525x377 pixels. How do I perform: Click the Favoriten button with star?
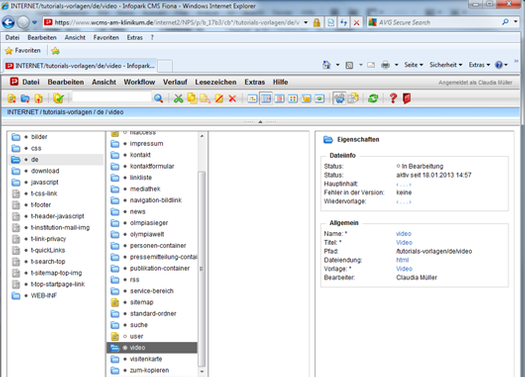23,51
